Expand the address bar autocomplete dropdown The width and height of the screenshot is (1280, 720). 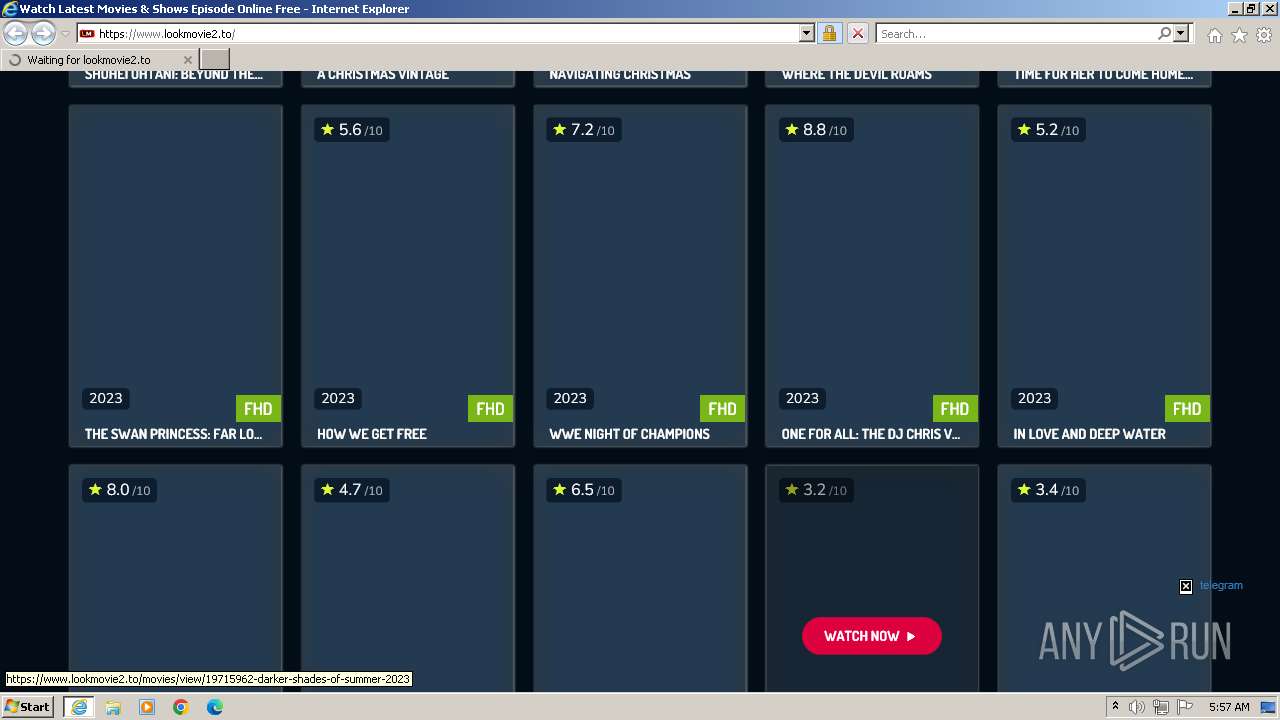[x=807, y=33]
